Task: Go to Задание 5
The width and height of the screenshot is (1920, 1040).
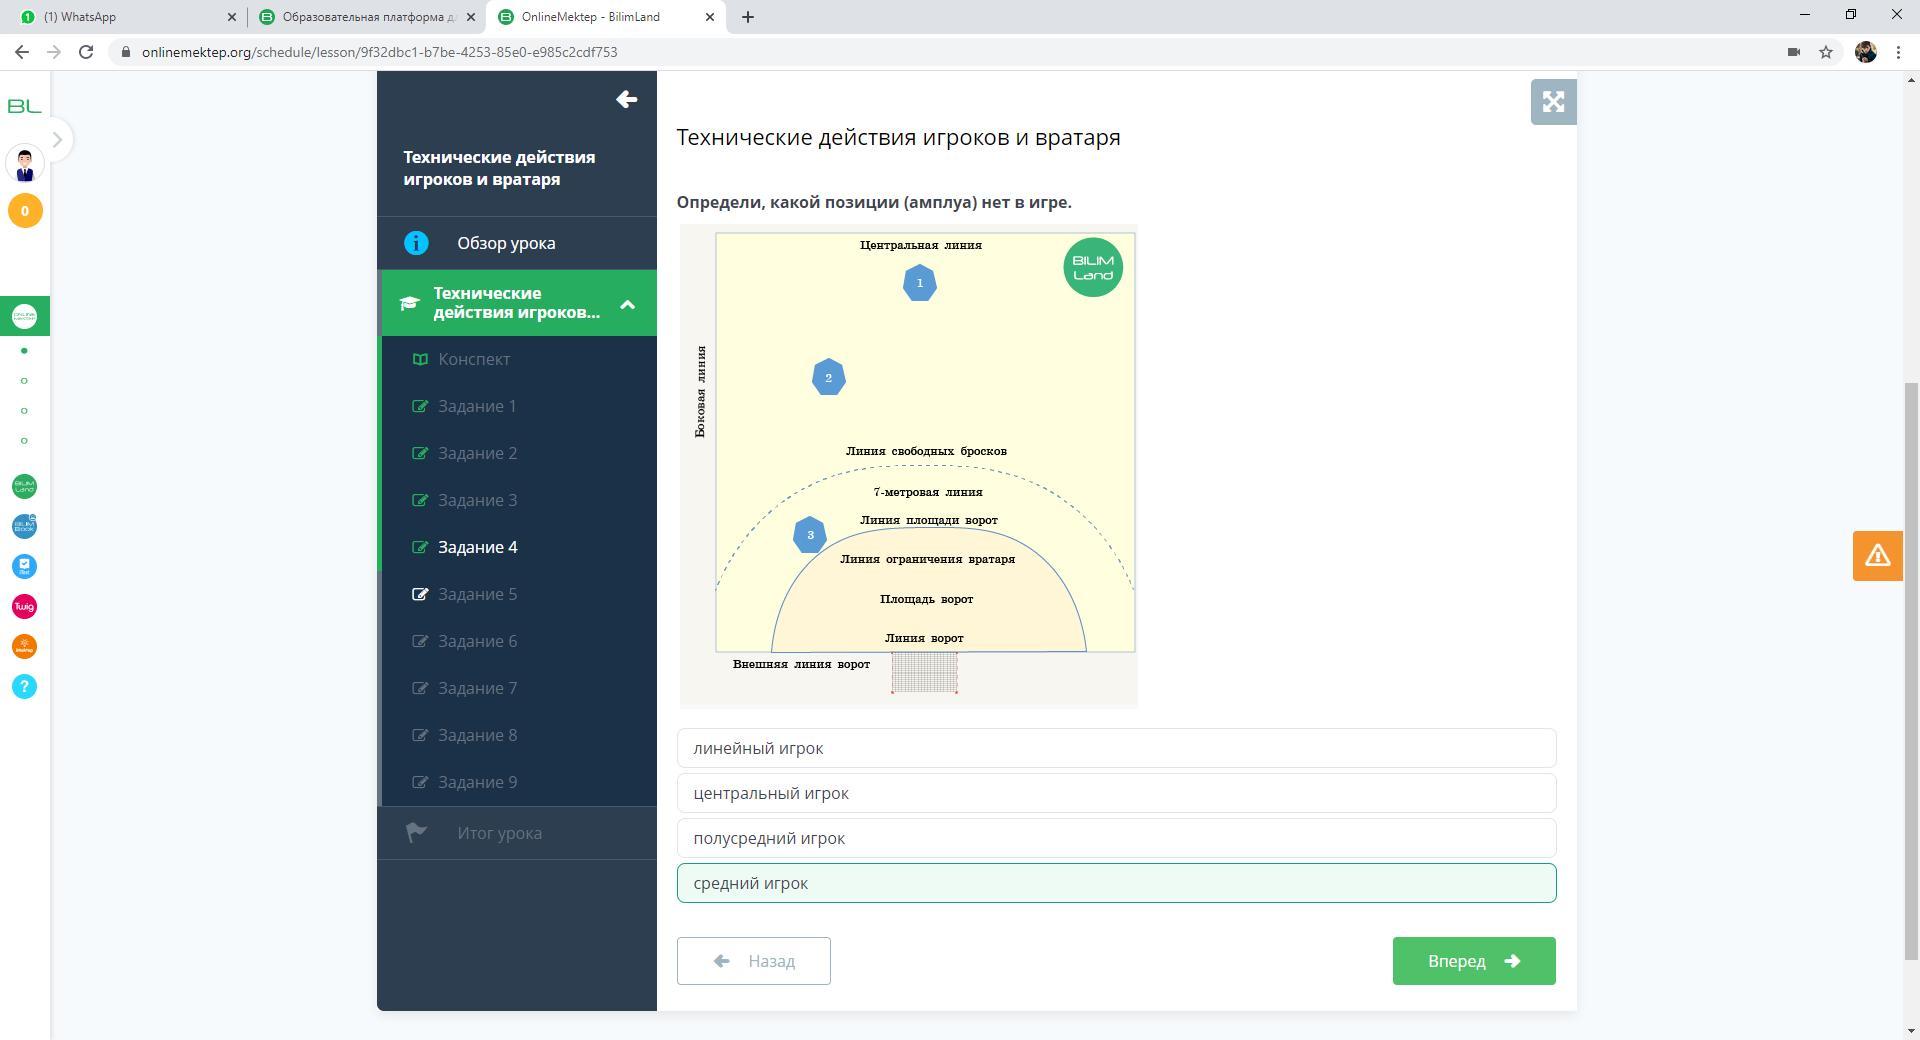Action: tap(477, 594)
